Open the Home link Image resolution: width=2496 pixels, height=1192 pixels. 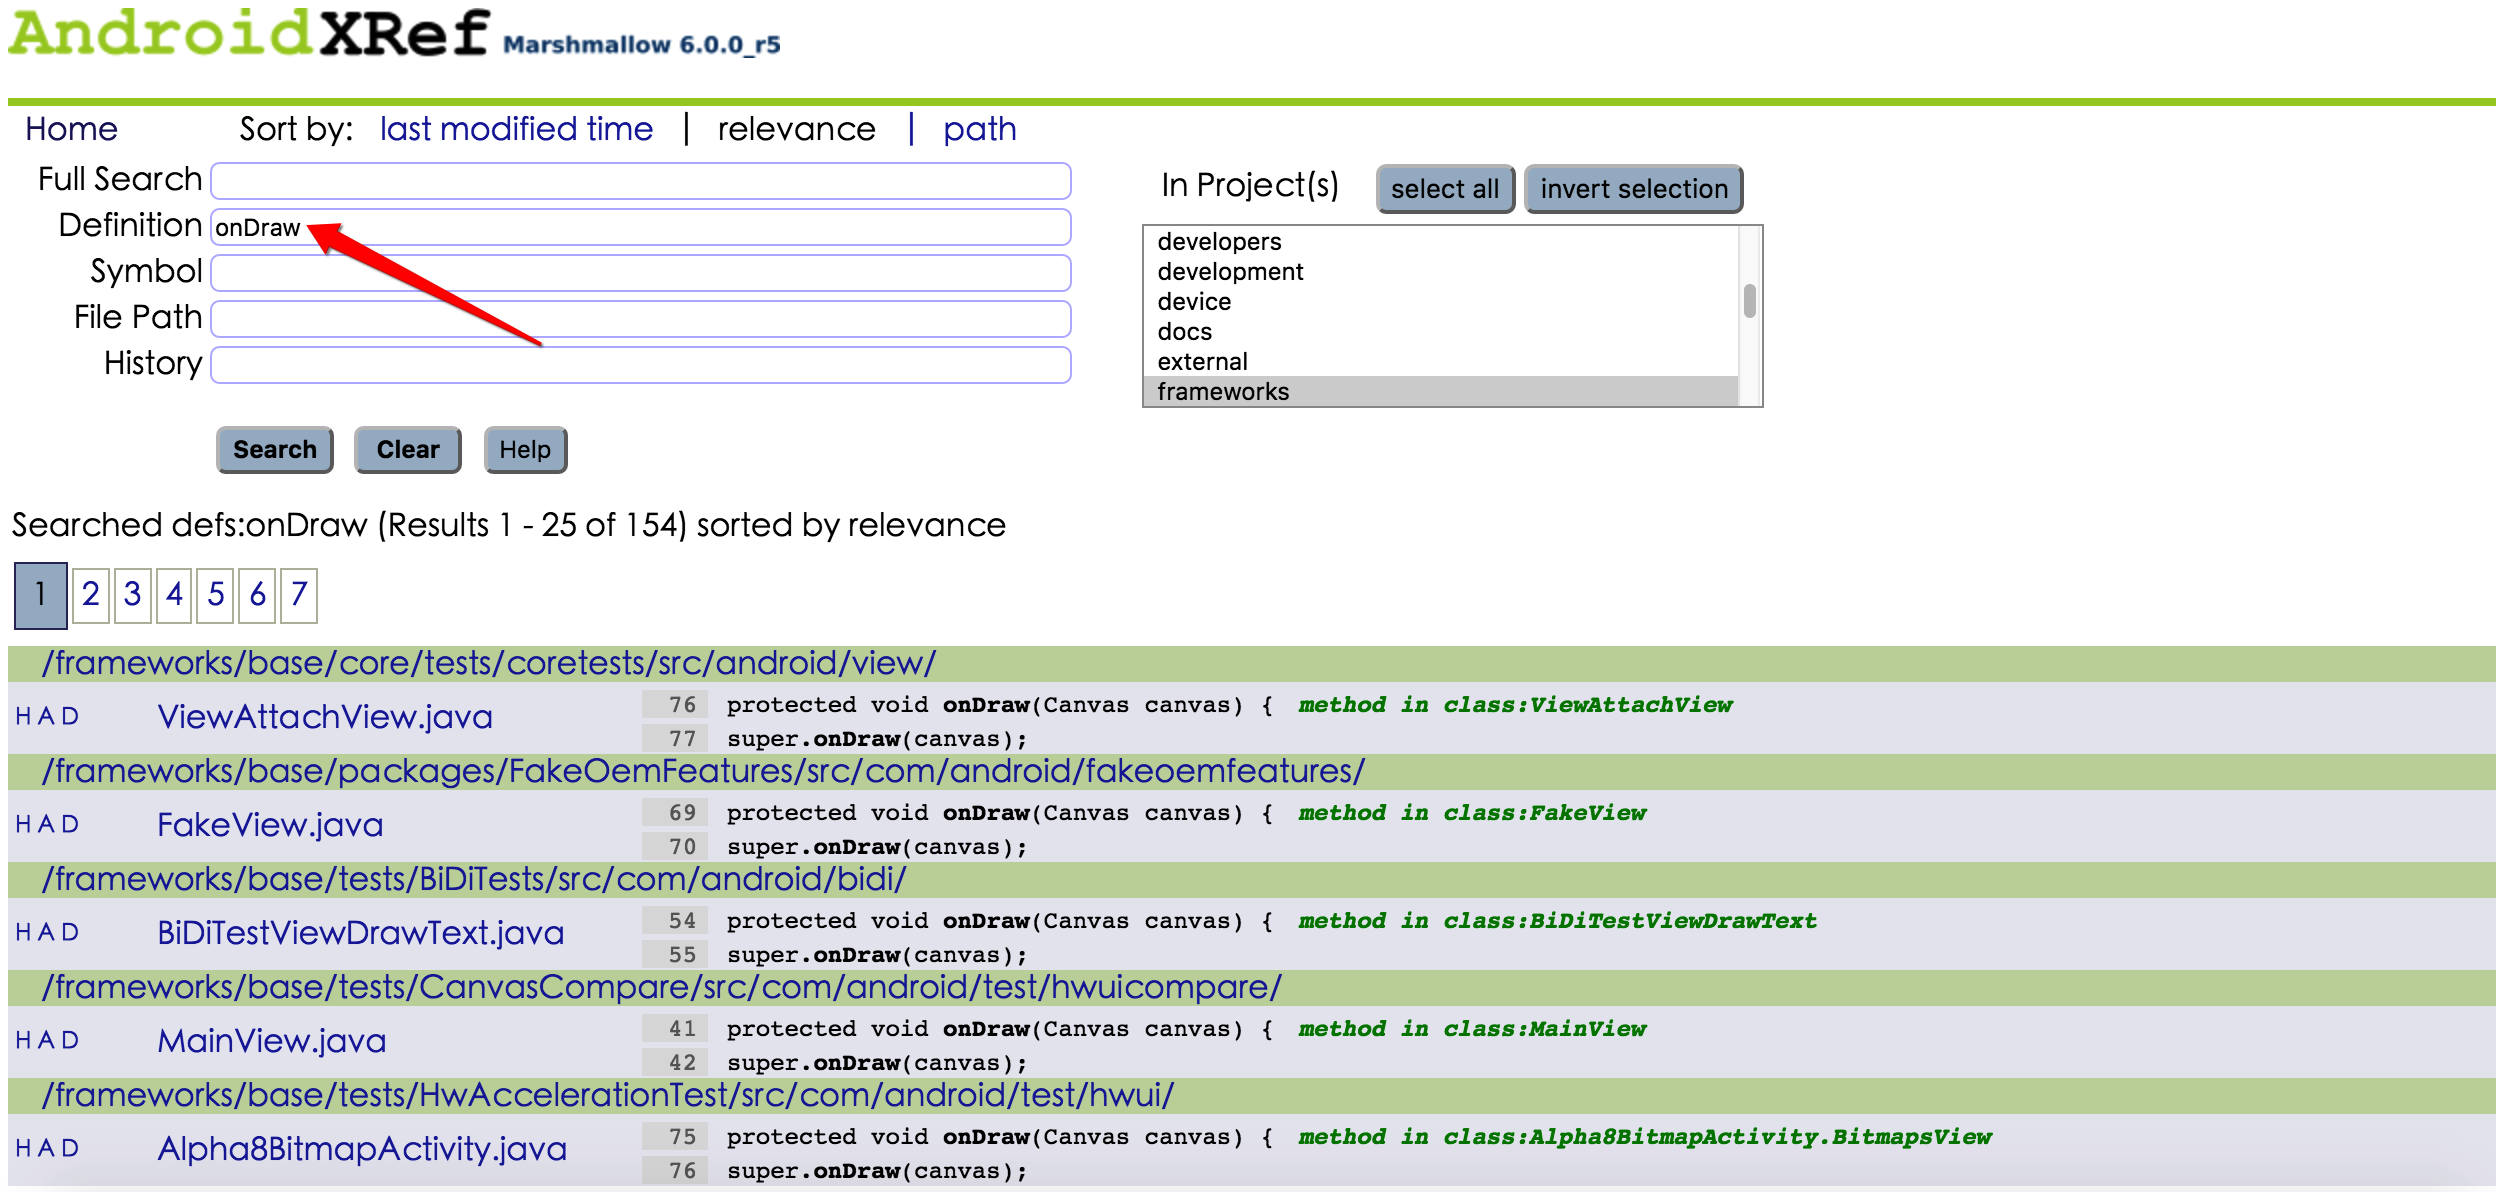click(x=71, y=129)
